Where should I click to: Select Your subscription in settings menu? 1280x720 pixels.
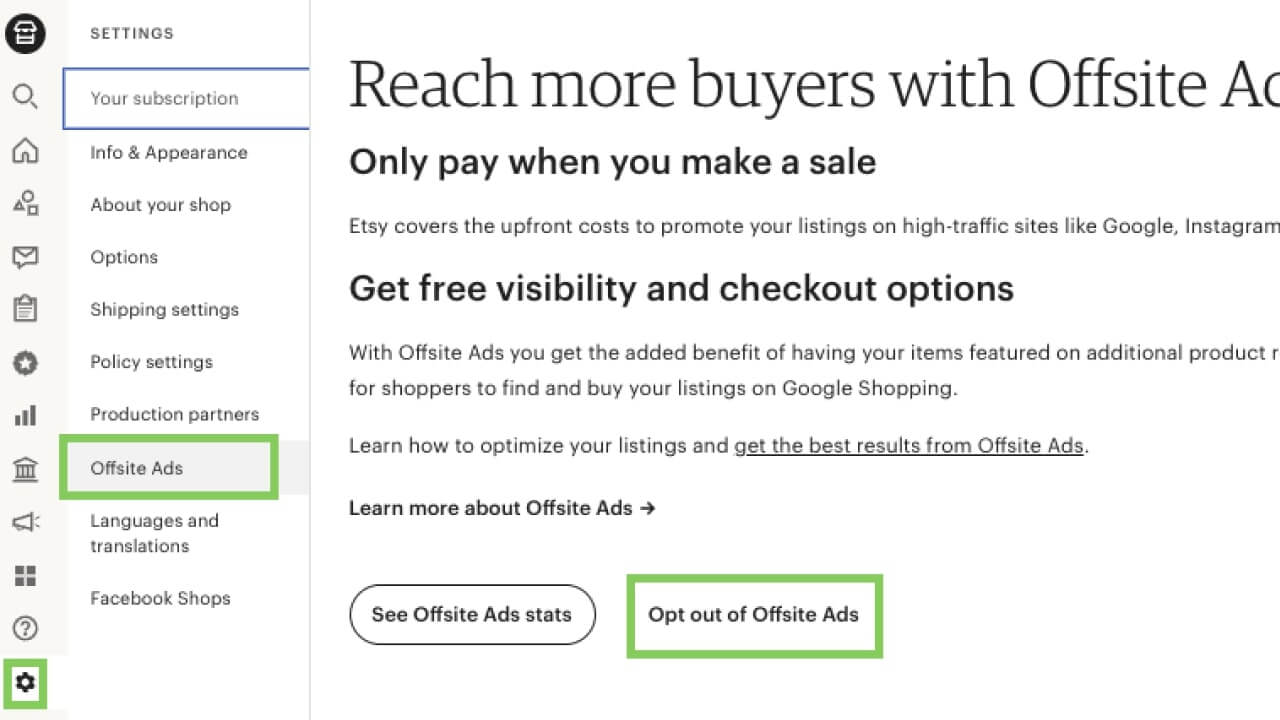coord(163,98)
